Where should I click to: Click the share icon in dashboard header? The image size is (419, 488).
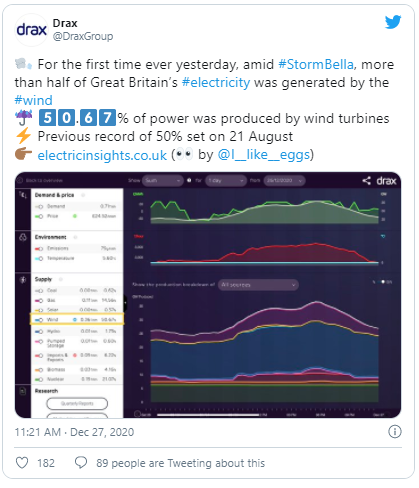tap(367, 181)
